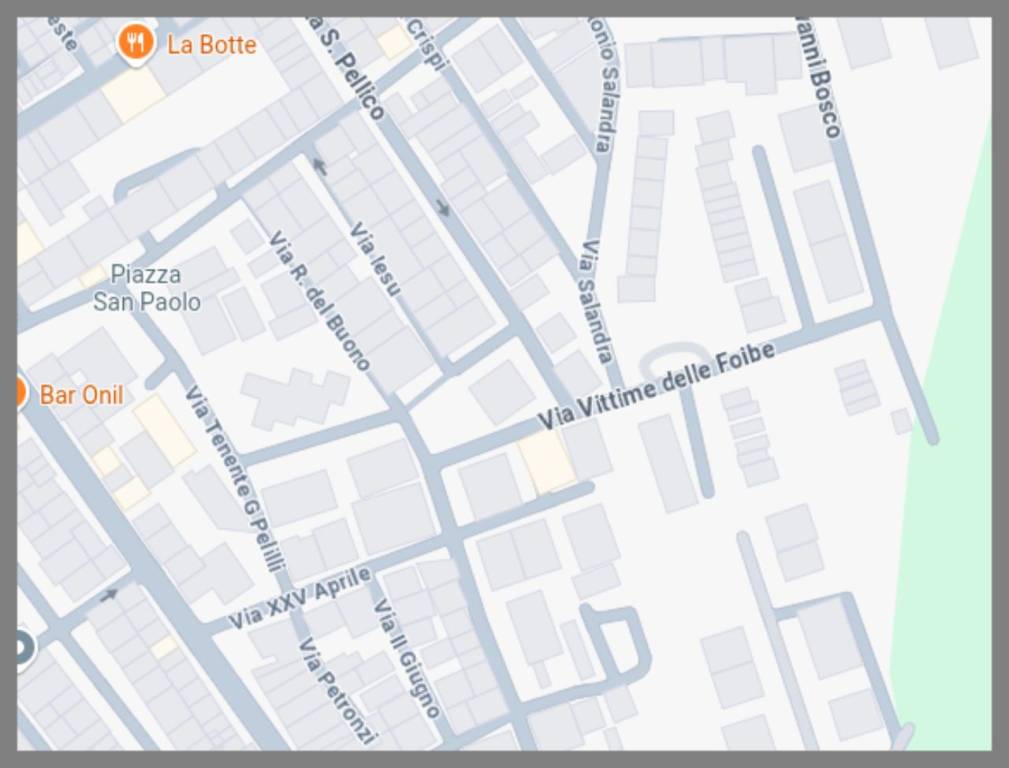Click the Via XXV Aprile street label
Image resolution: width=1009 pixels, height=768 pixels.
coord(300,598)
